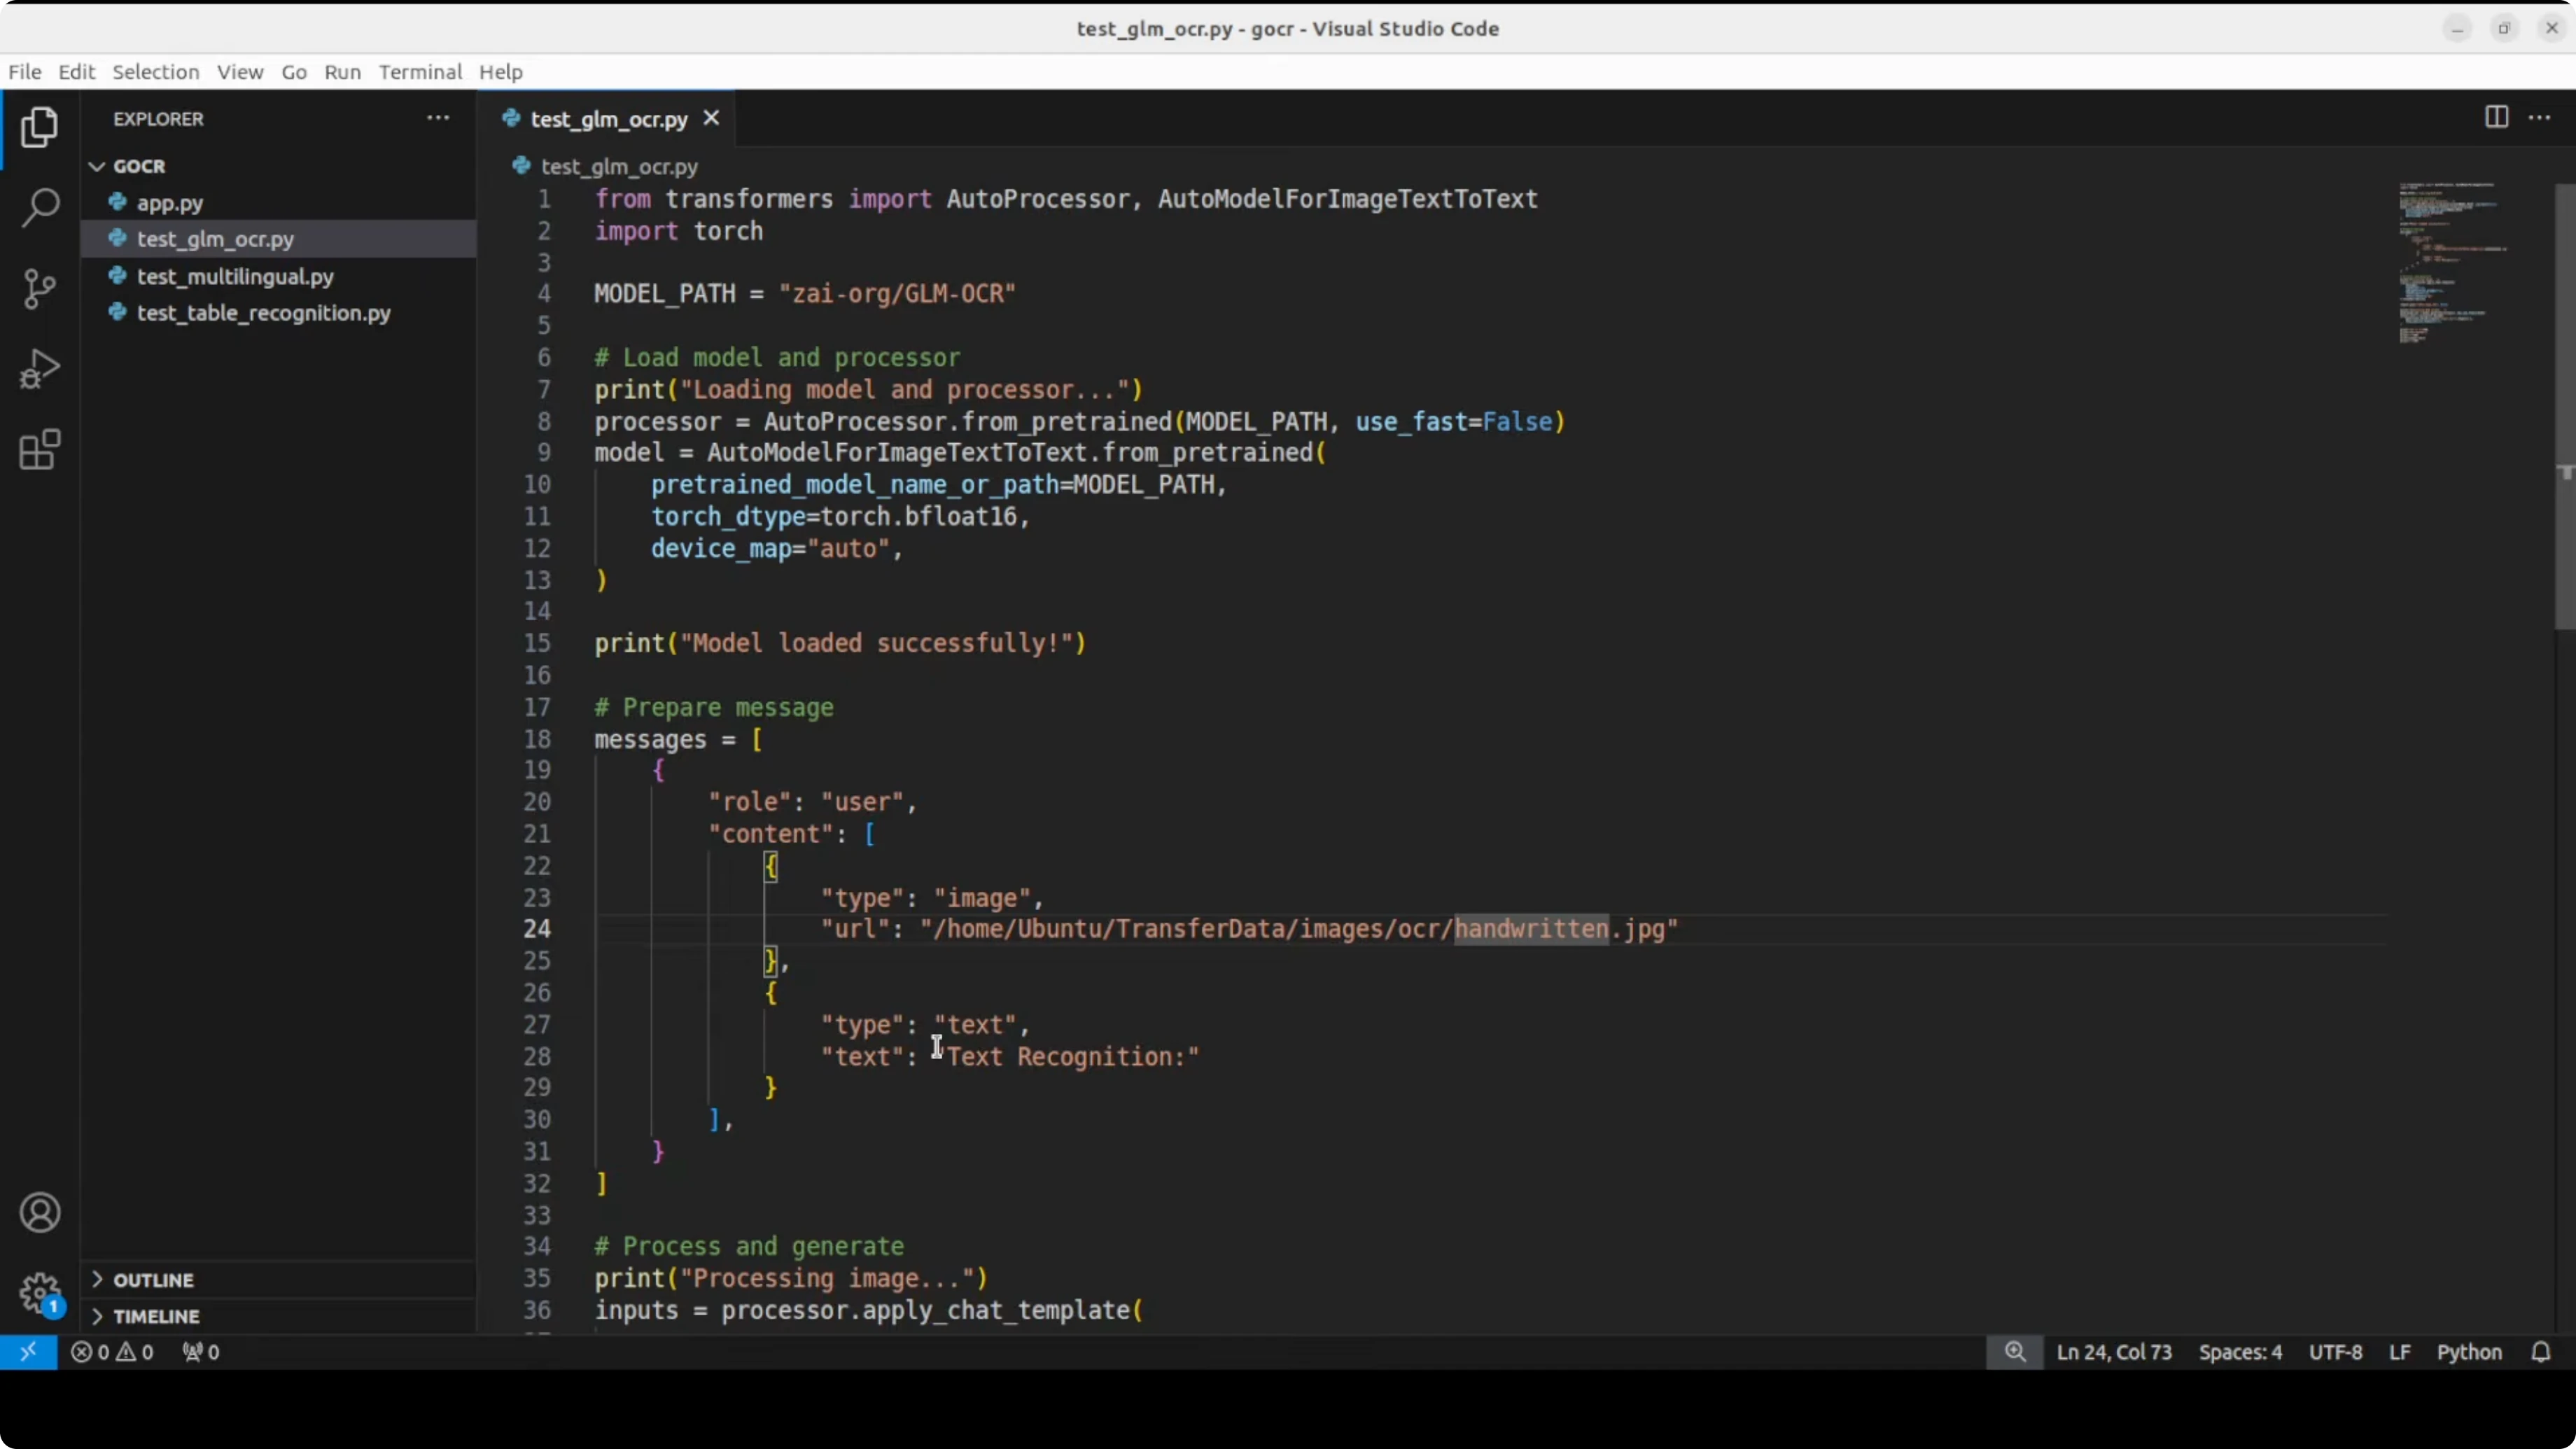This screenshot has height=1449, width=2576.
Task: Open test_multilingual.py in the explorer
Action: (x=235, y=276)
